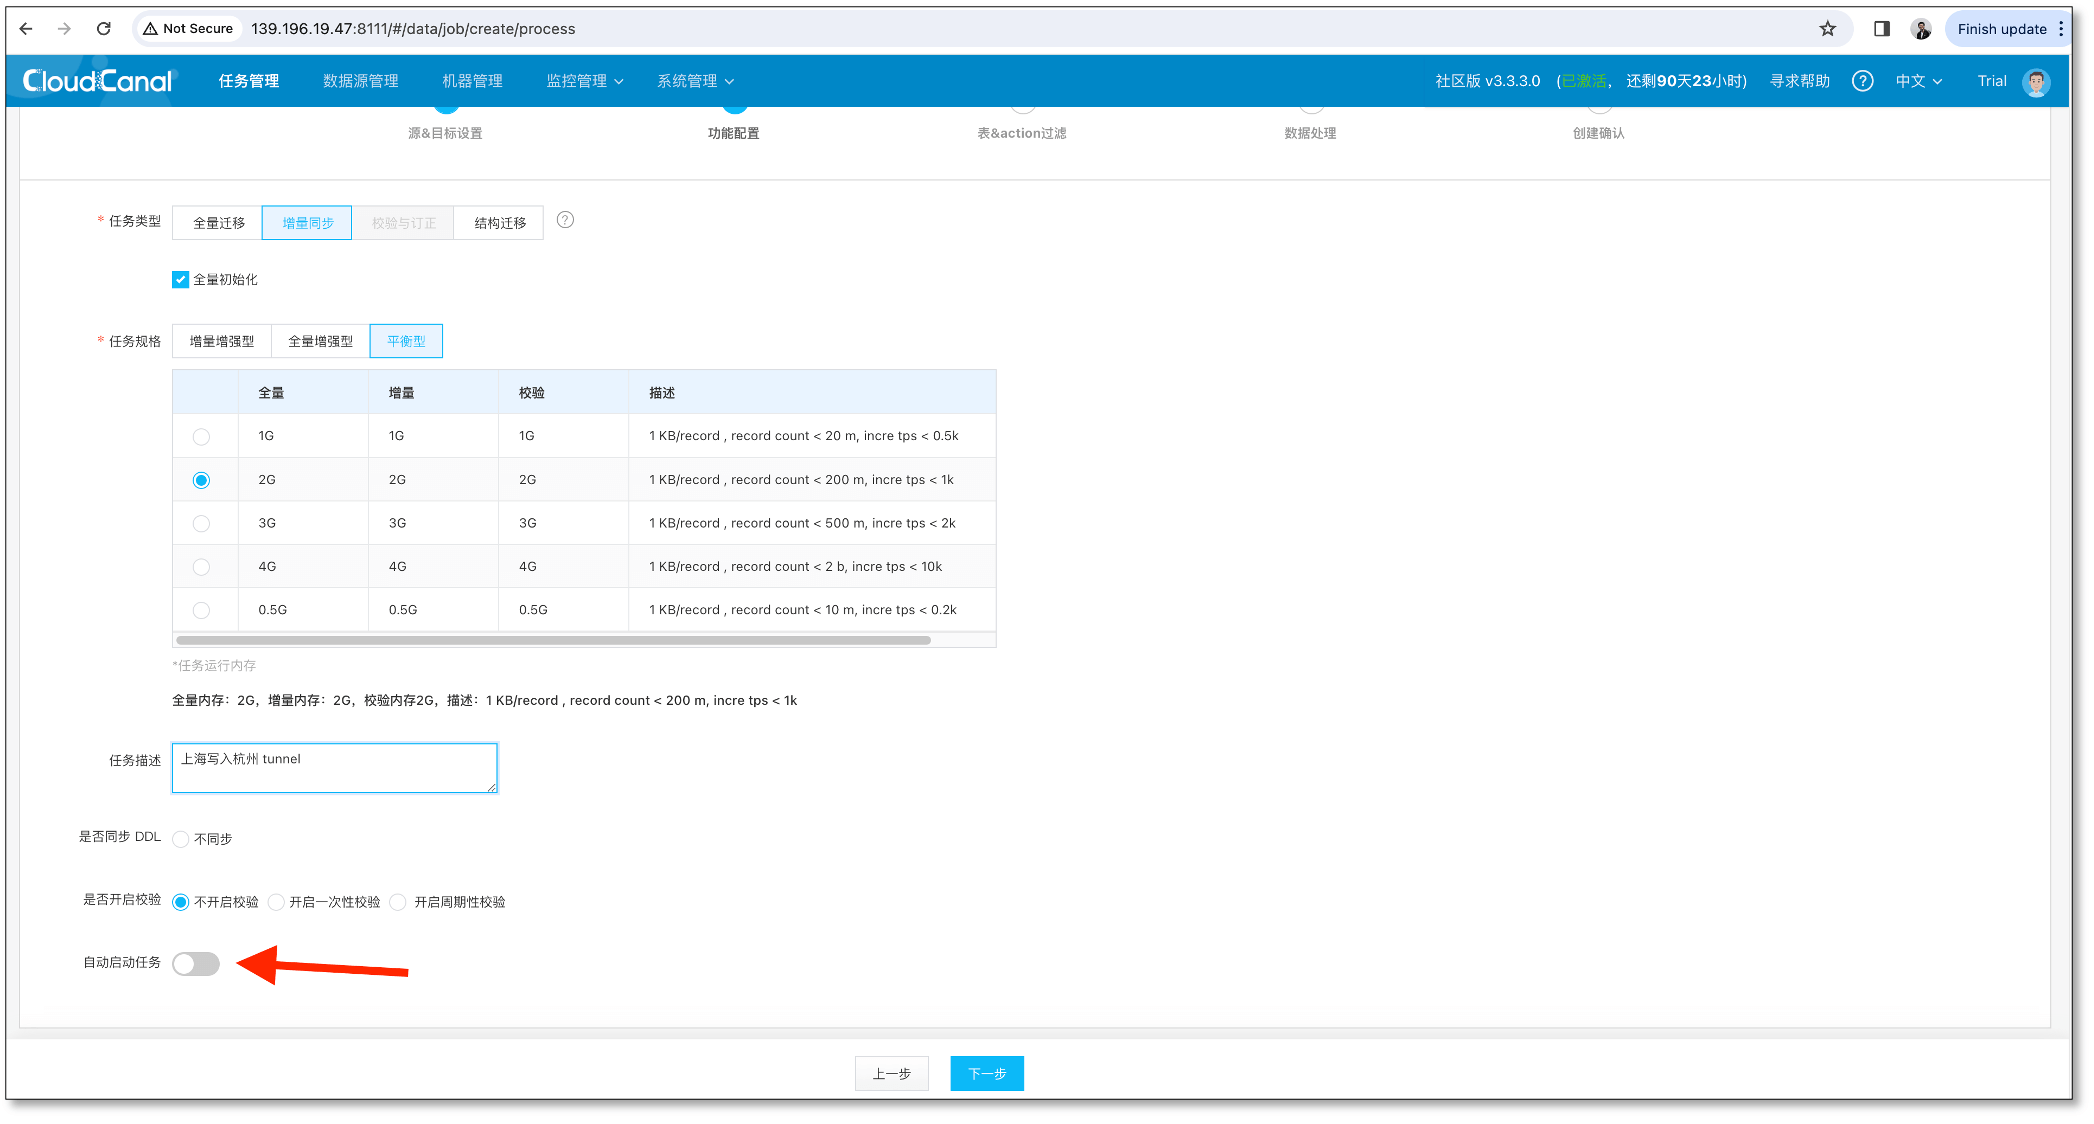Bookmark this page with the star icon
2094x1124 pixels.
(x=1828, y=29)
